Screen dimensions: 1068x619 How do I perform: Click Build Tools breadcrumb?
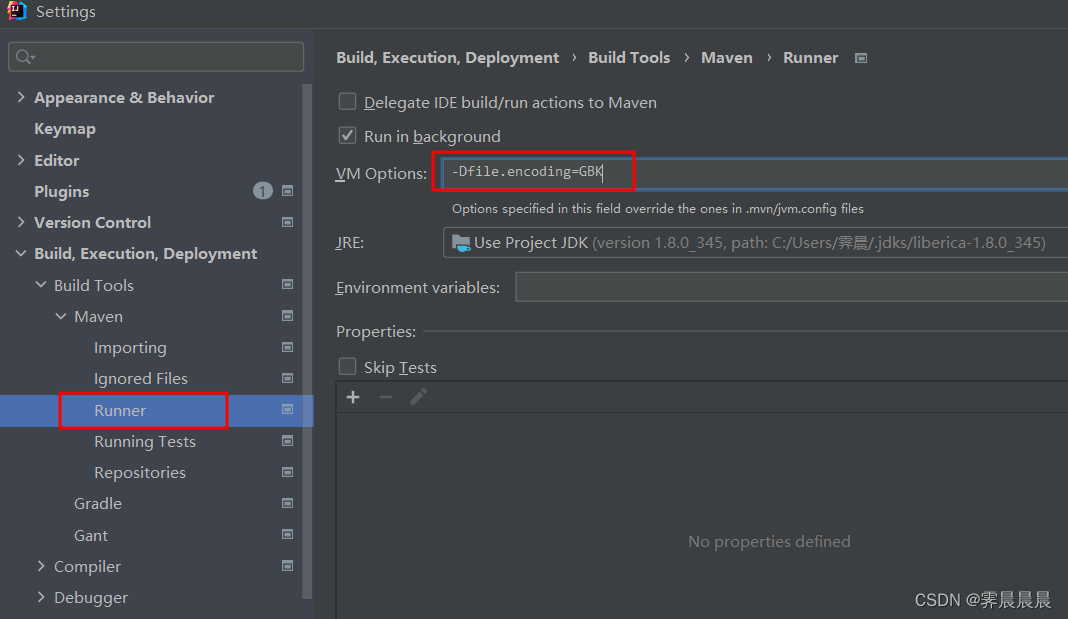pyautogui.click(x=629, y=58)
